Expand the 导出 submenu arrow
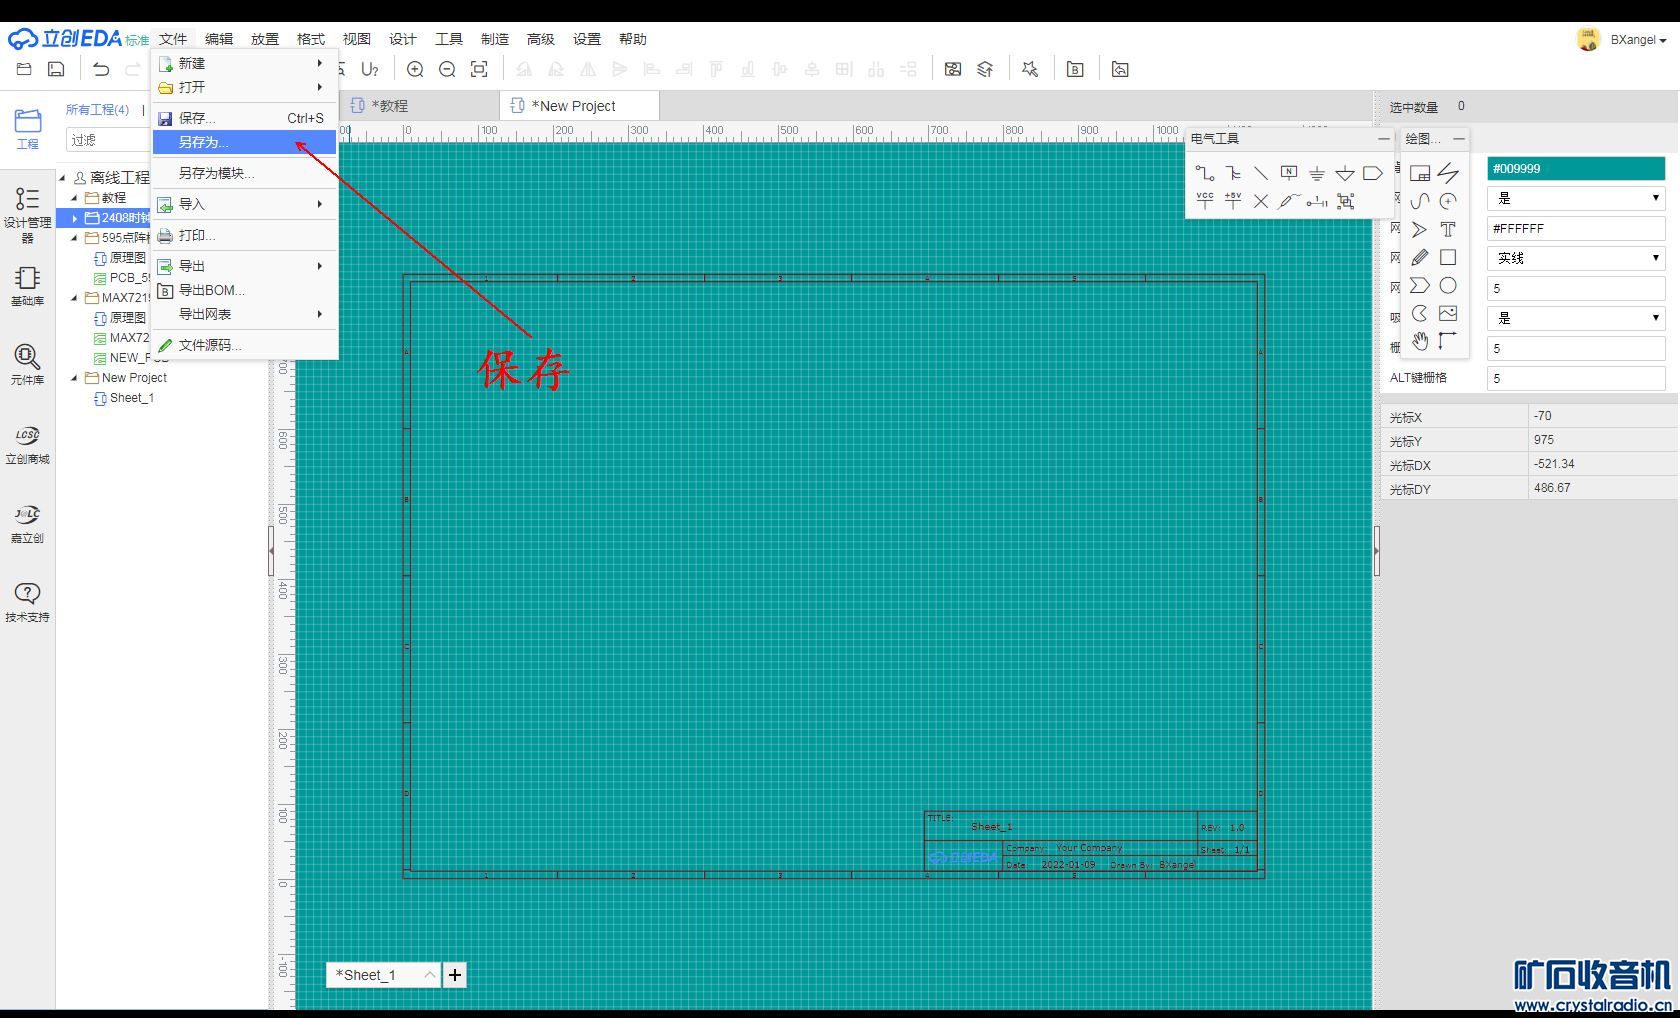 click(x=320, y=266)
